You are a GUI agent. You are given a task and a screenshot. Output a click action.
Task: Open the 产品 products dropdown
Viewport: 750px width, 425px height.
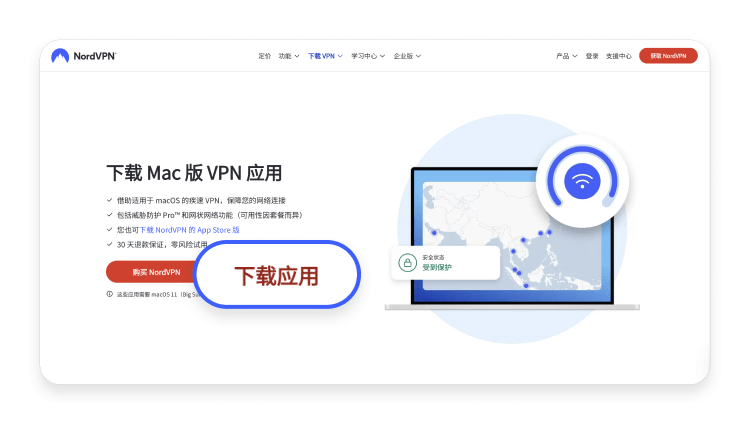(566, 56)
